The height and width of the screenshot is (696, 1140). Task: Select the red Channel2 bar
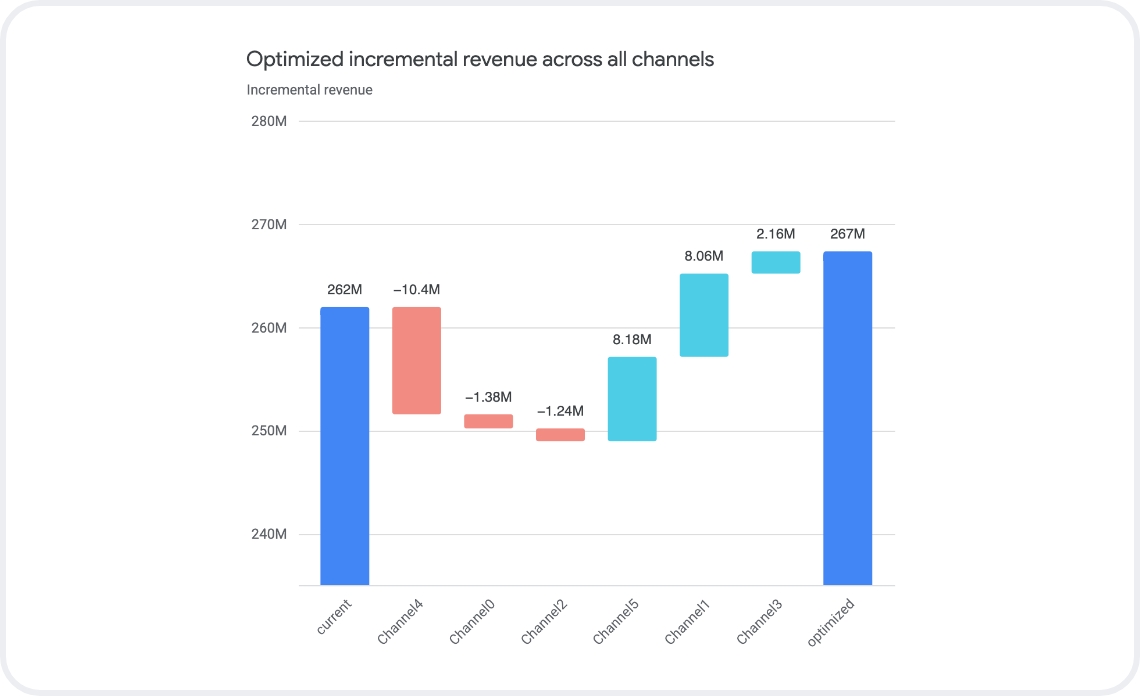pos(561,435)
